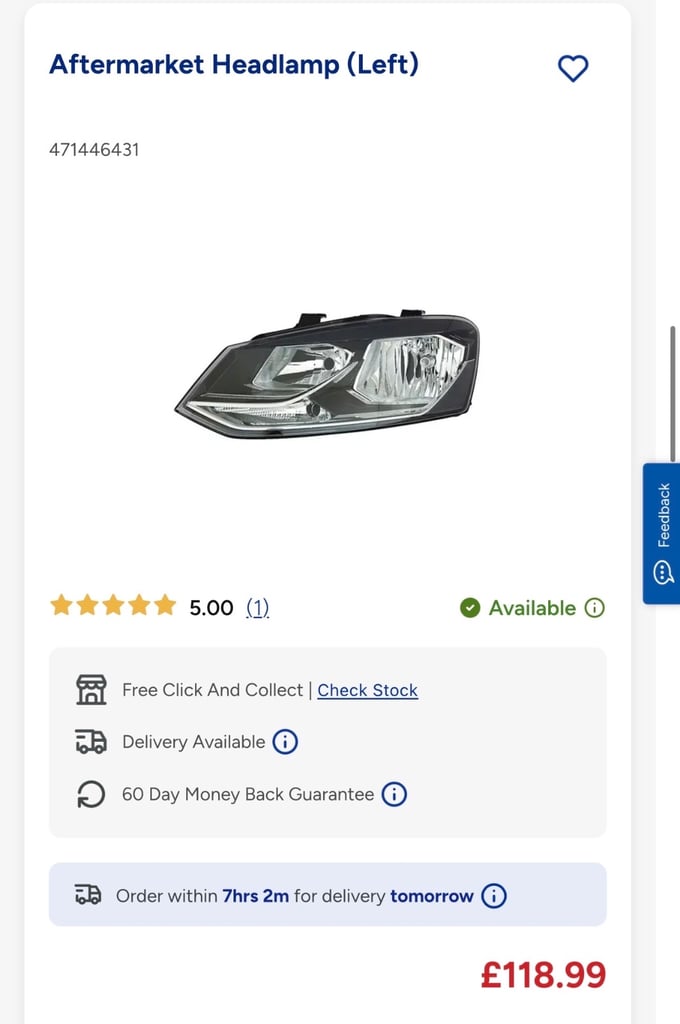This screenshot has height=1024, width=680.
Task: Click the headlamp product image
Action: pyautogui.click(x=327, y=374)
